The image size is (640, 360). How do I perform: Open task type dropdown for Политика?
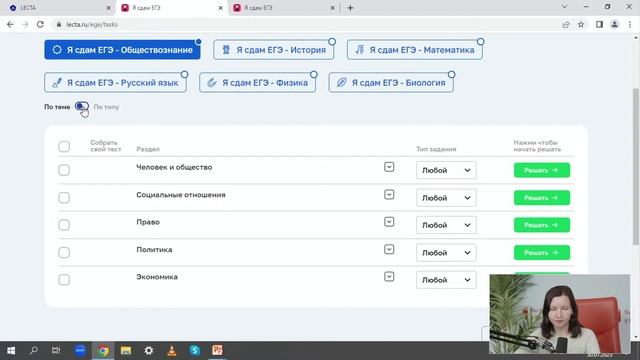pos(446,253)
